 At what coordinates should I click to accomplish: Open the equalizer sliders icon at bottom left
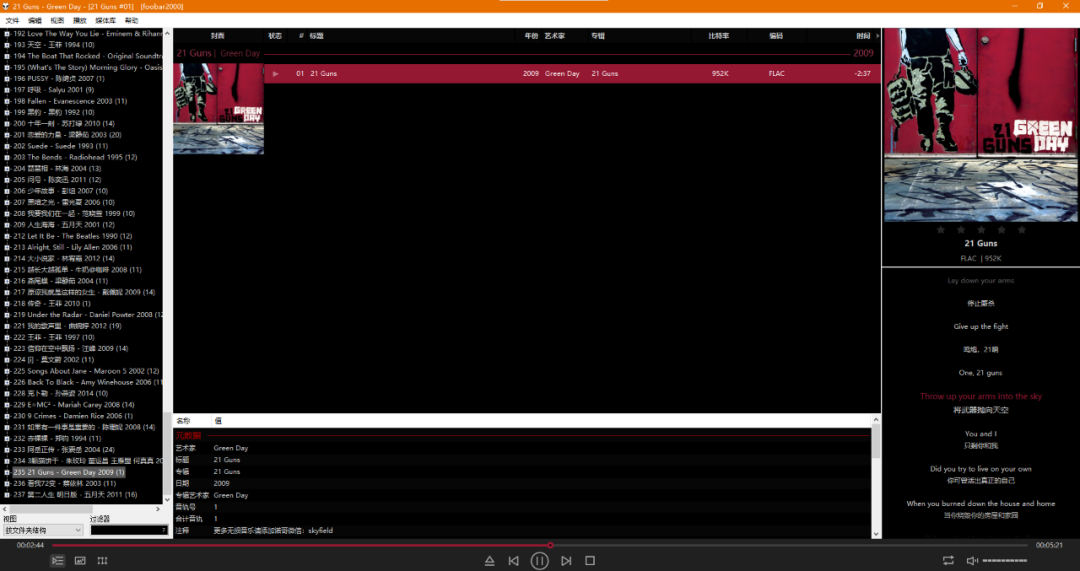(103, 561)
